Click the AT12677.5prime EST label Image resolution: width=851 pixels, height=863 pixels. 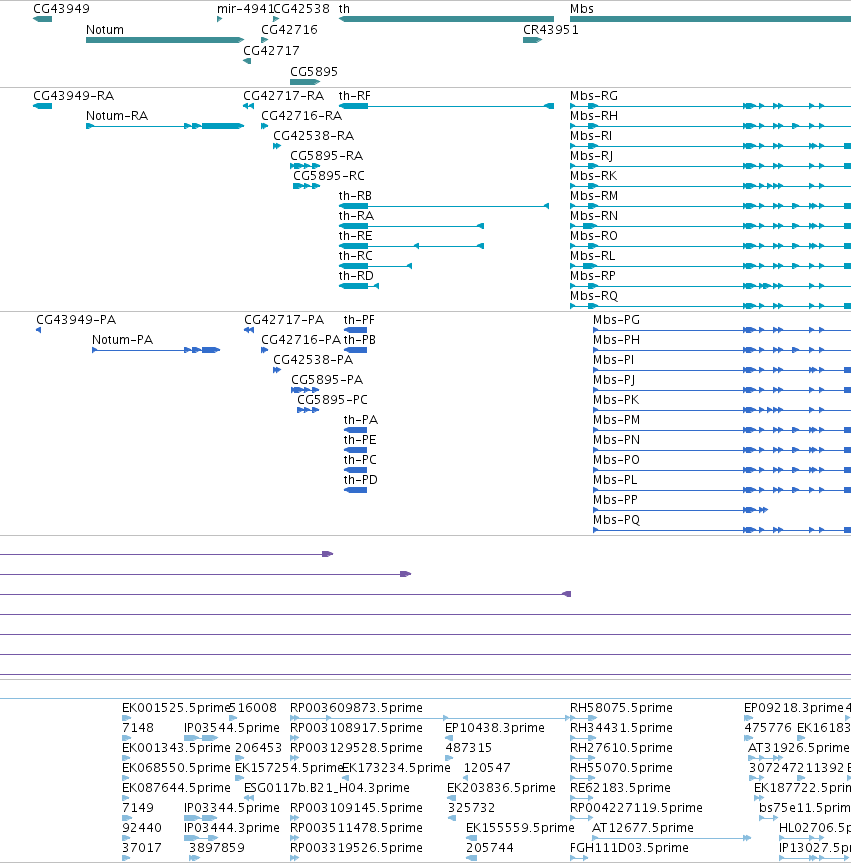point(642,828)
